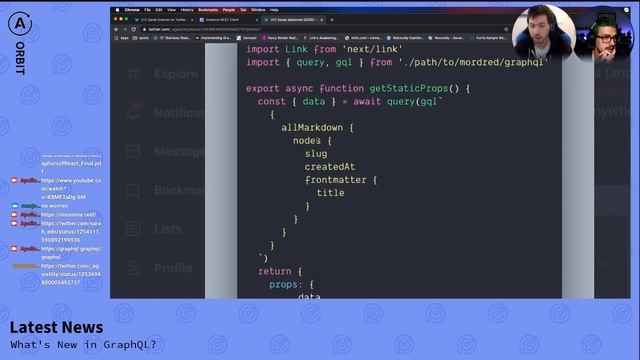The height and width of the screenshot is (360, 640).
Task: Open the Chrome menu
Action: tap(132, 10)
